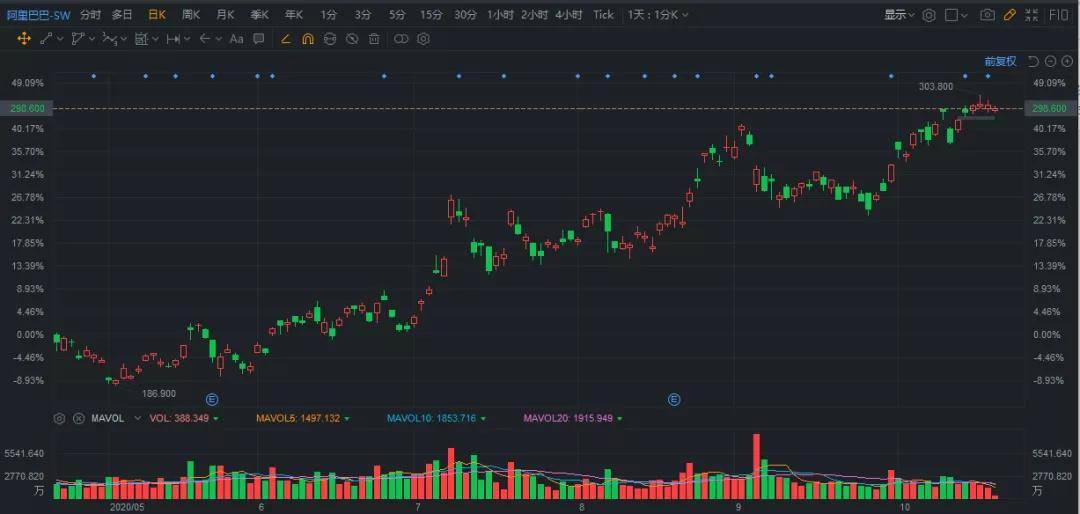Add a comment note to chart
The image size is (1080, 514).
click(x=259, y=39)
